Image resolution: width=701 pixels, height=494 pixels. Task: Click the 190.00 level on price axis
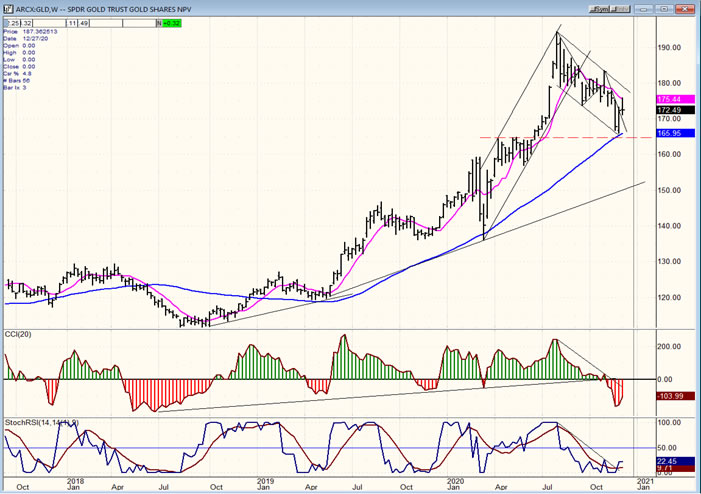[670, 47]
